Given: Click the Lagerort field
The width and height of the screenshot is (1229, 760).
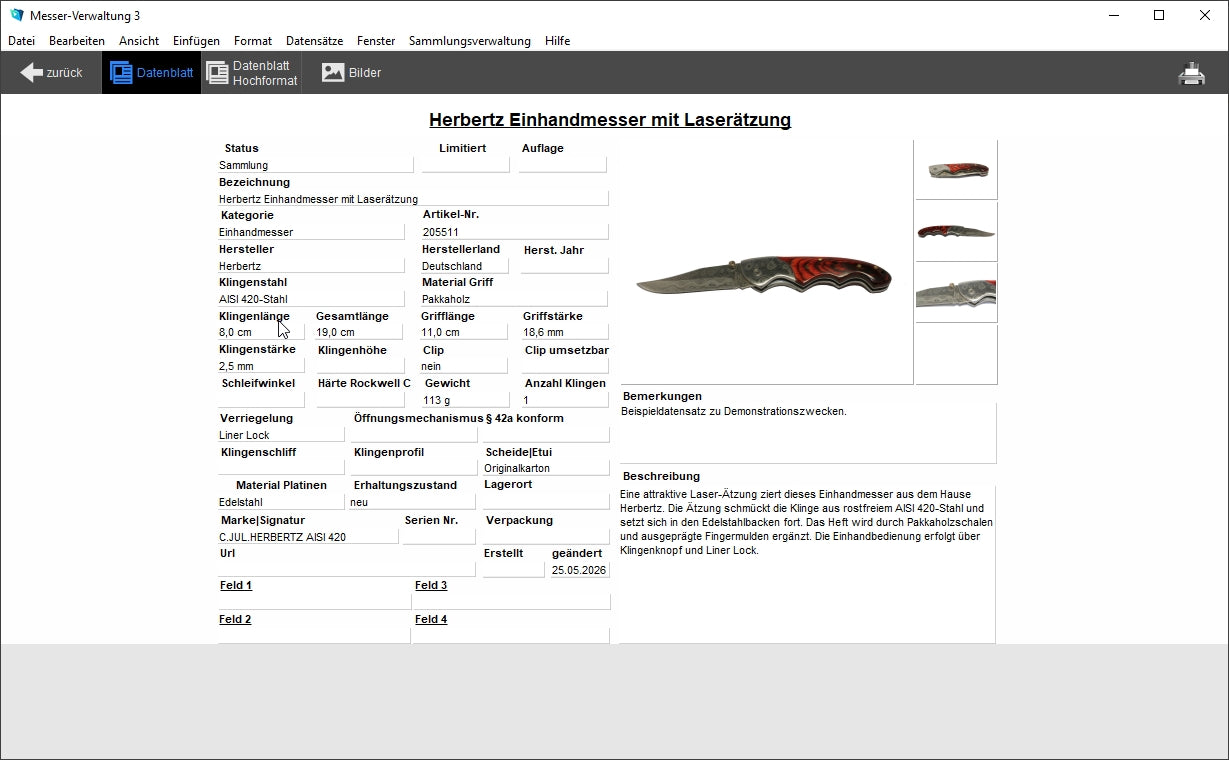Looking at the screenshot, I should 546,502.
